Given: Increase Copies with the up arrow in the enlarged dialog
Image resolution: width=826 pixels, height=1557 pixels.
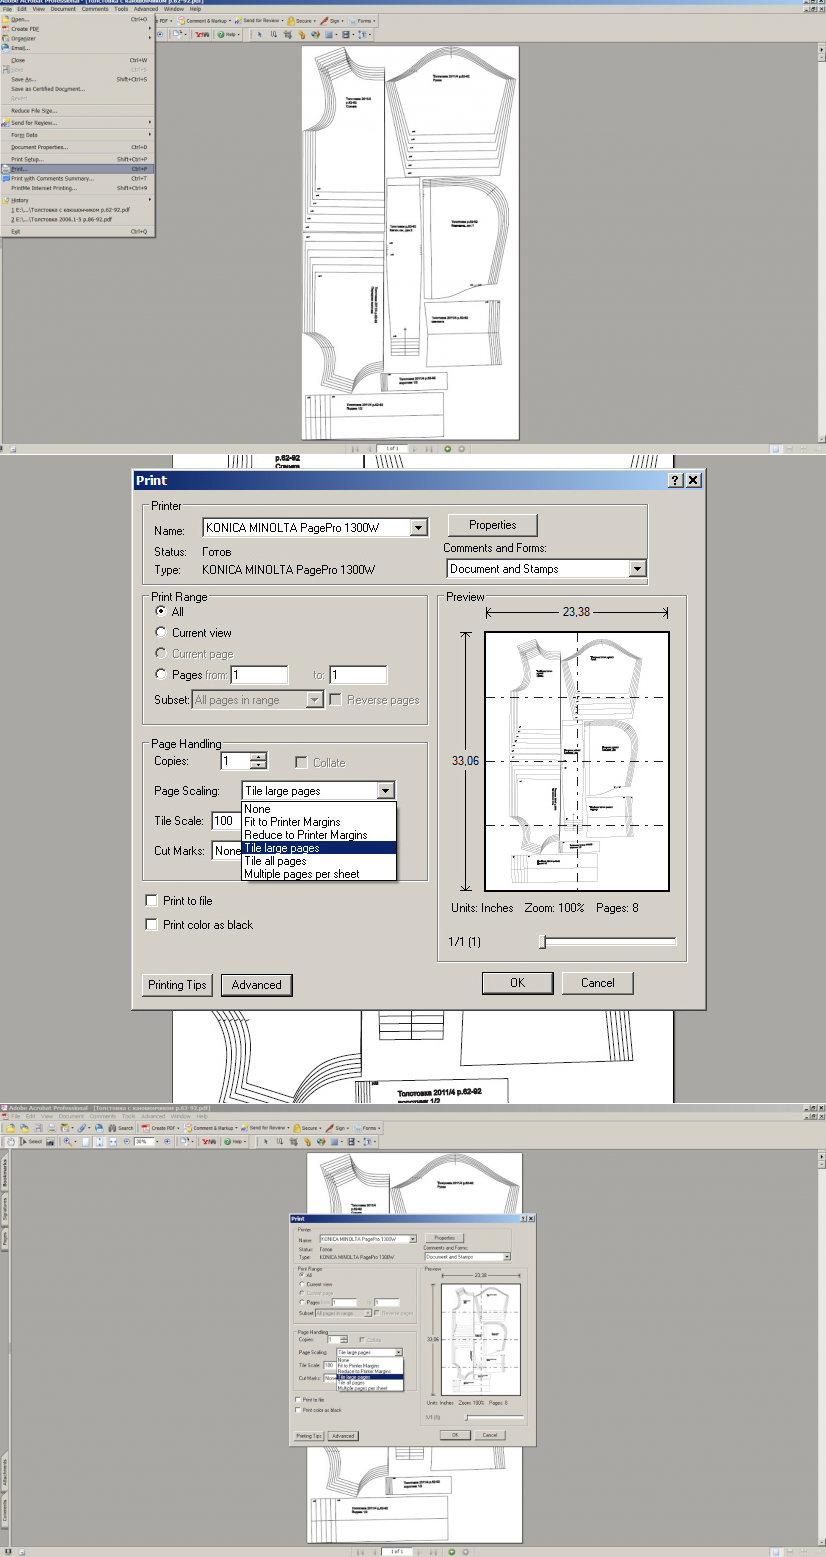Looking at the screenshot, I should click(x=259, y=757).
